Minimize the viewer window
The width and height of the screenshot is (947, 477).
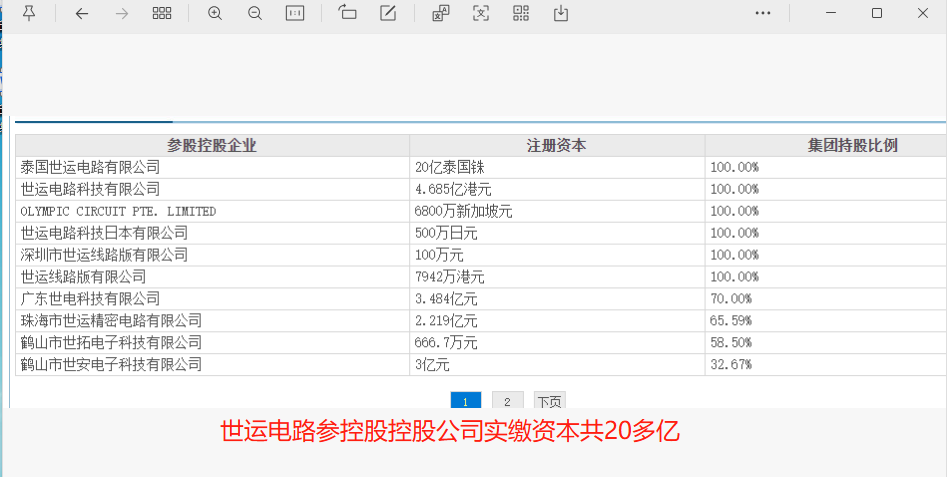pyautogui.click(x=831, y=13)
